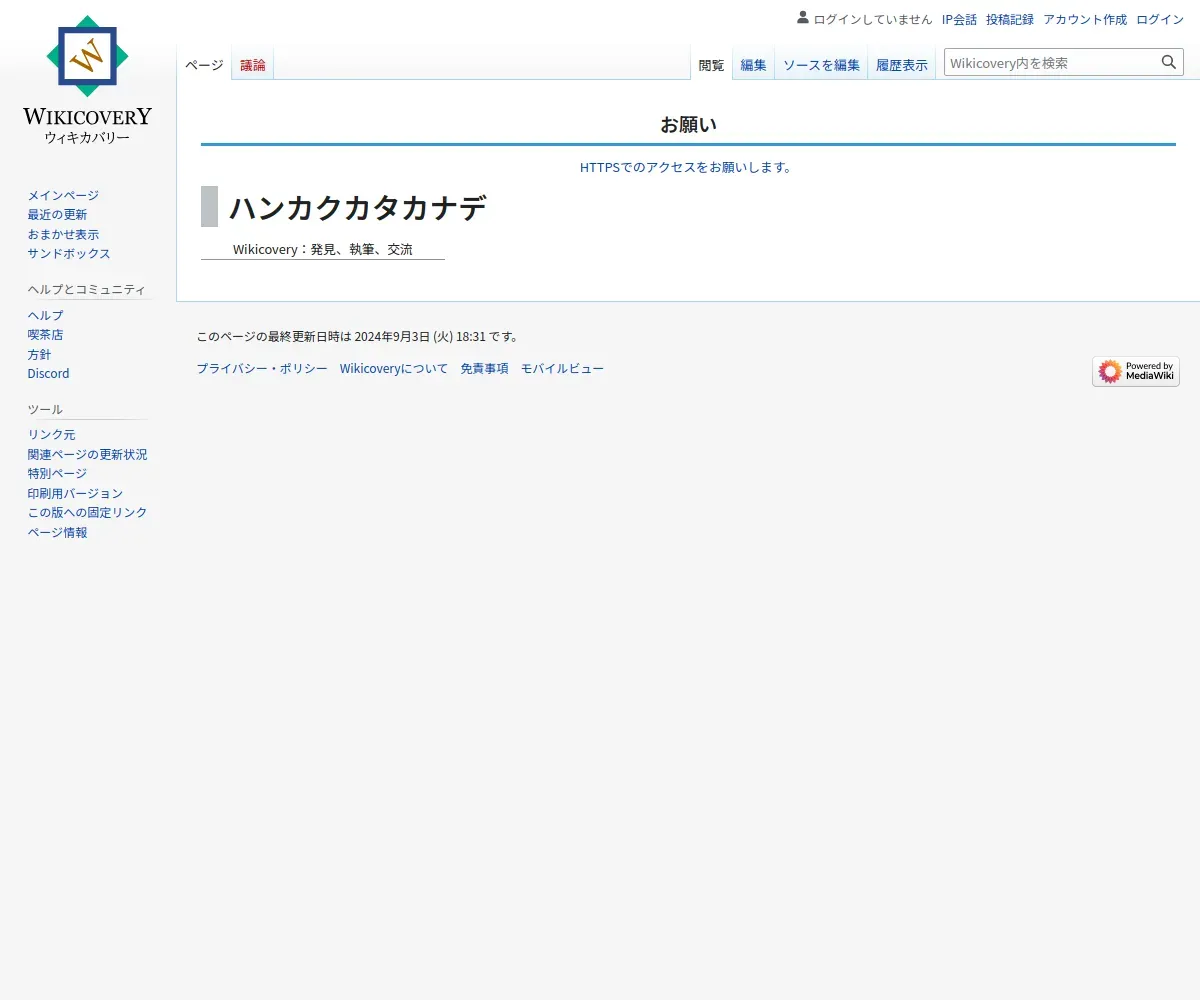Click the お願い notice heading
1200x1000 pixels.
coord(688,125)
